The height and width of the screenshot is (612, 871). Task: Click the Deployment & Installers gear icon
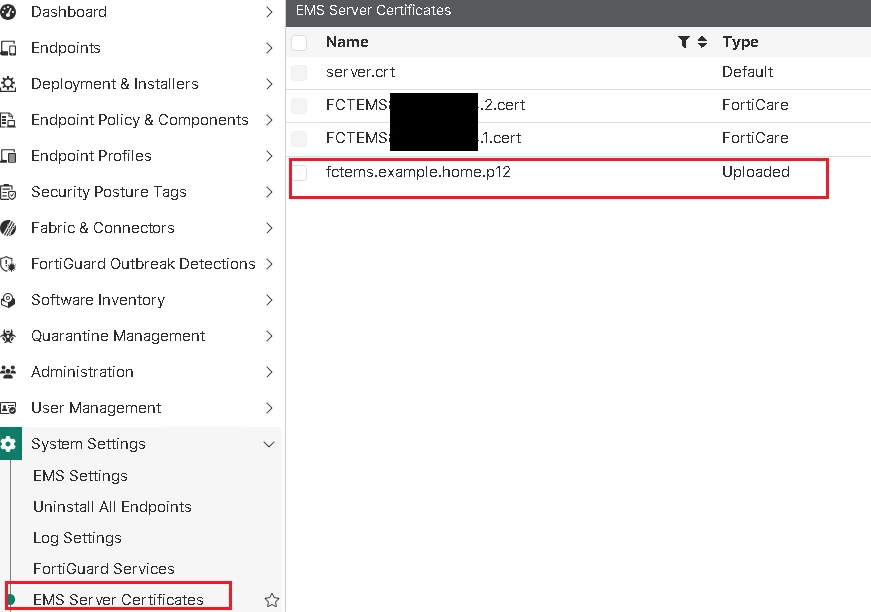point(8,84)
